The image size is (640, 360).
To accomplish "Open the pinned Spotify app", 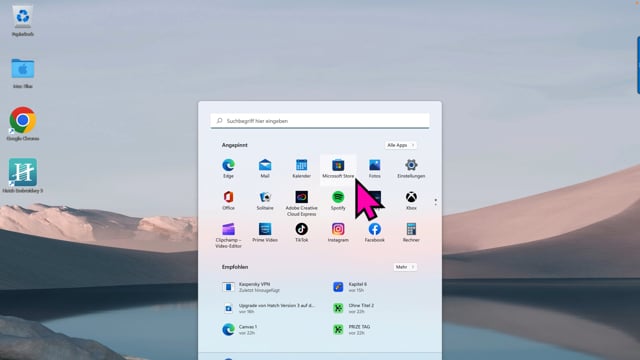I will tap(338, 201).
